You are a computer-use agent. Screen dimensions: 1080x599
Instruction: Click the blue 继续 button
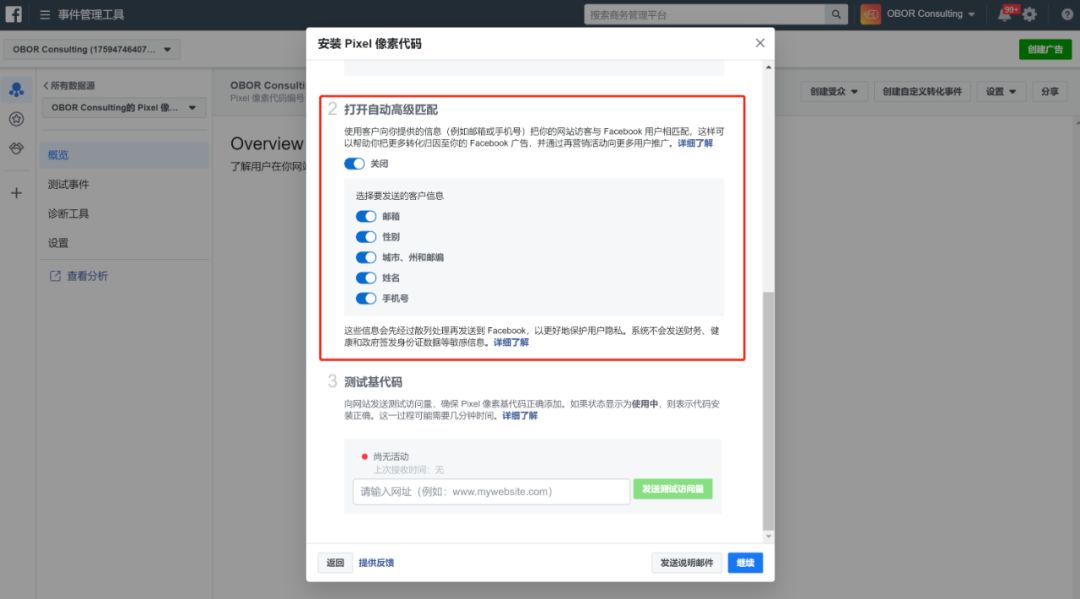[x=745, y=563]
